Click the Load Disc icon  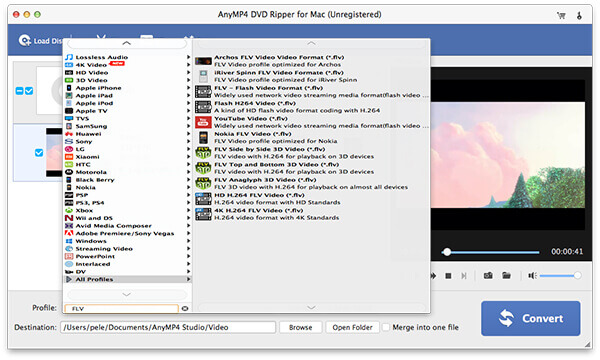click(x=25, y=41)
